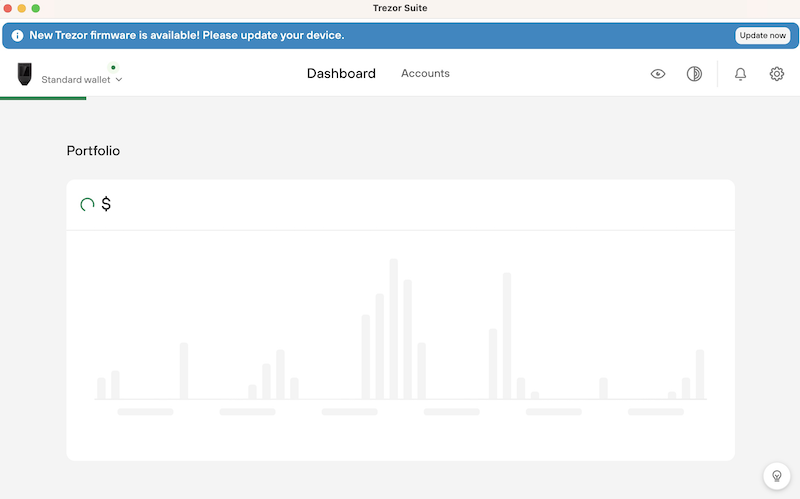Click the tallest bar in portfolio graph
The height and width of the screenshot is (499, 800).
393,329
